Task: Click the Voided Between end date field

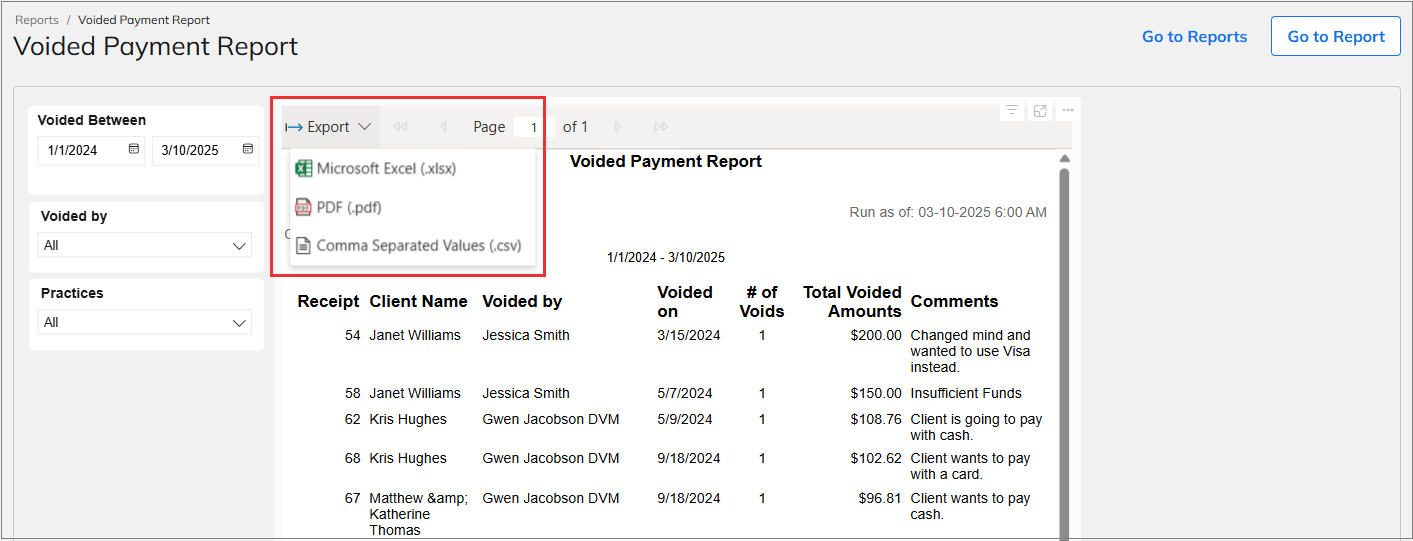Action: pos(206,150)
